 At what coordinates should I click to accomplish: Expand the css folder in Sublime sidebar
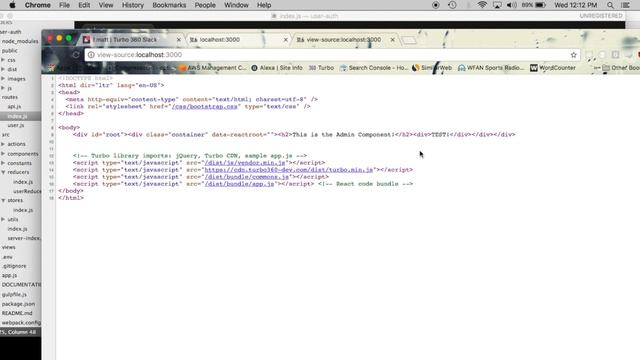tap(3, 60)
